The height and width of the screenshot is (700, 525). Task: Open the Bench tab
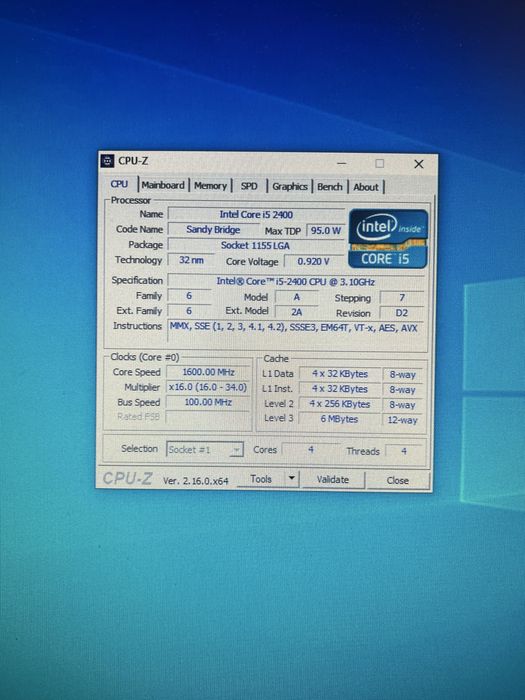pyautogui.click(x=329, y=187)
